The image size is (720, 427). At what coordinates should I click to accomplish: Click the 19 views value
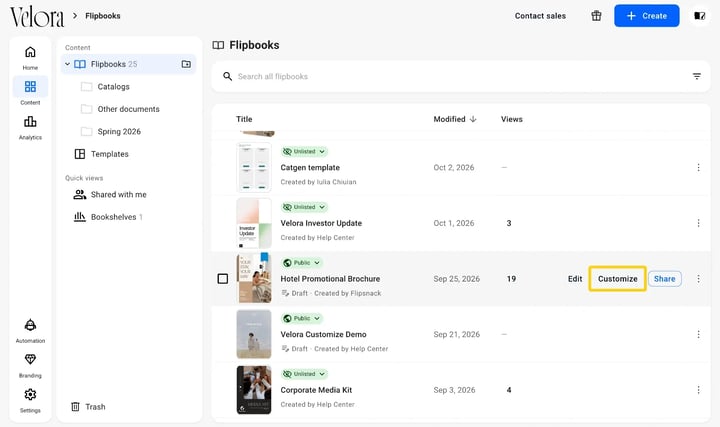point(511,279)
